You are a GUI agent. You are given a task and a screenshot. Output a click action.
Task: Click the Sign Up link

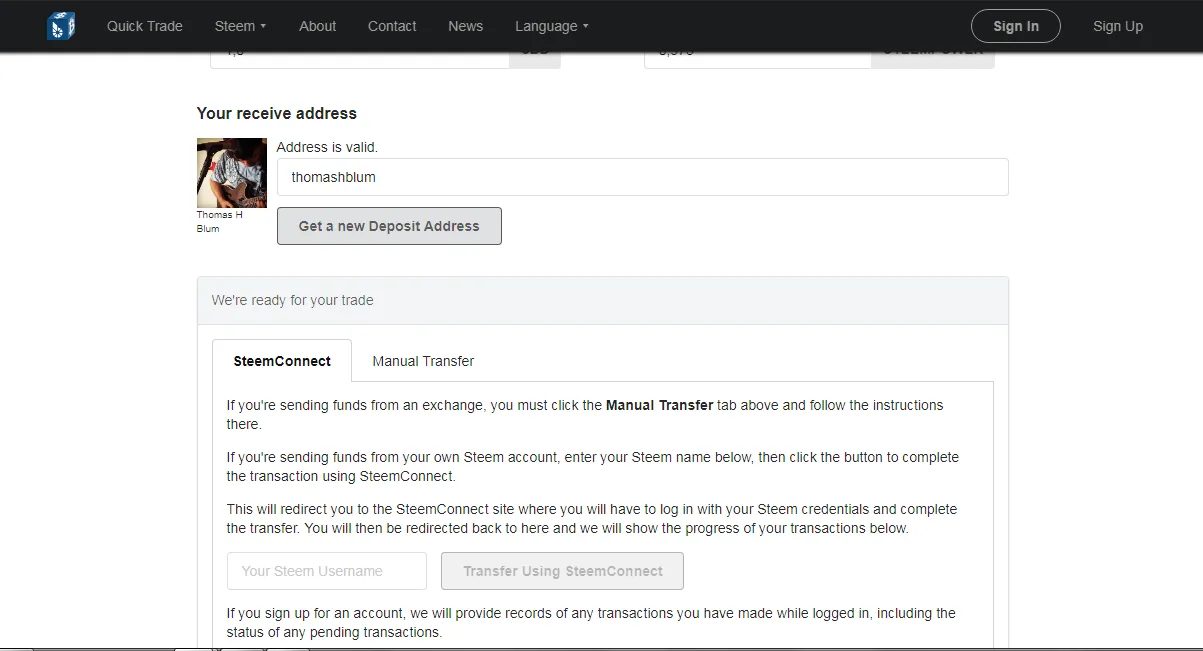(1118, 26)
